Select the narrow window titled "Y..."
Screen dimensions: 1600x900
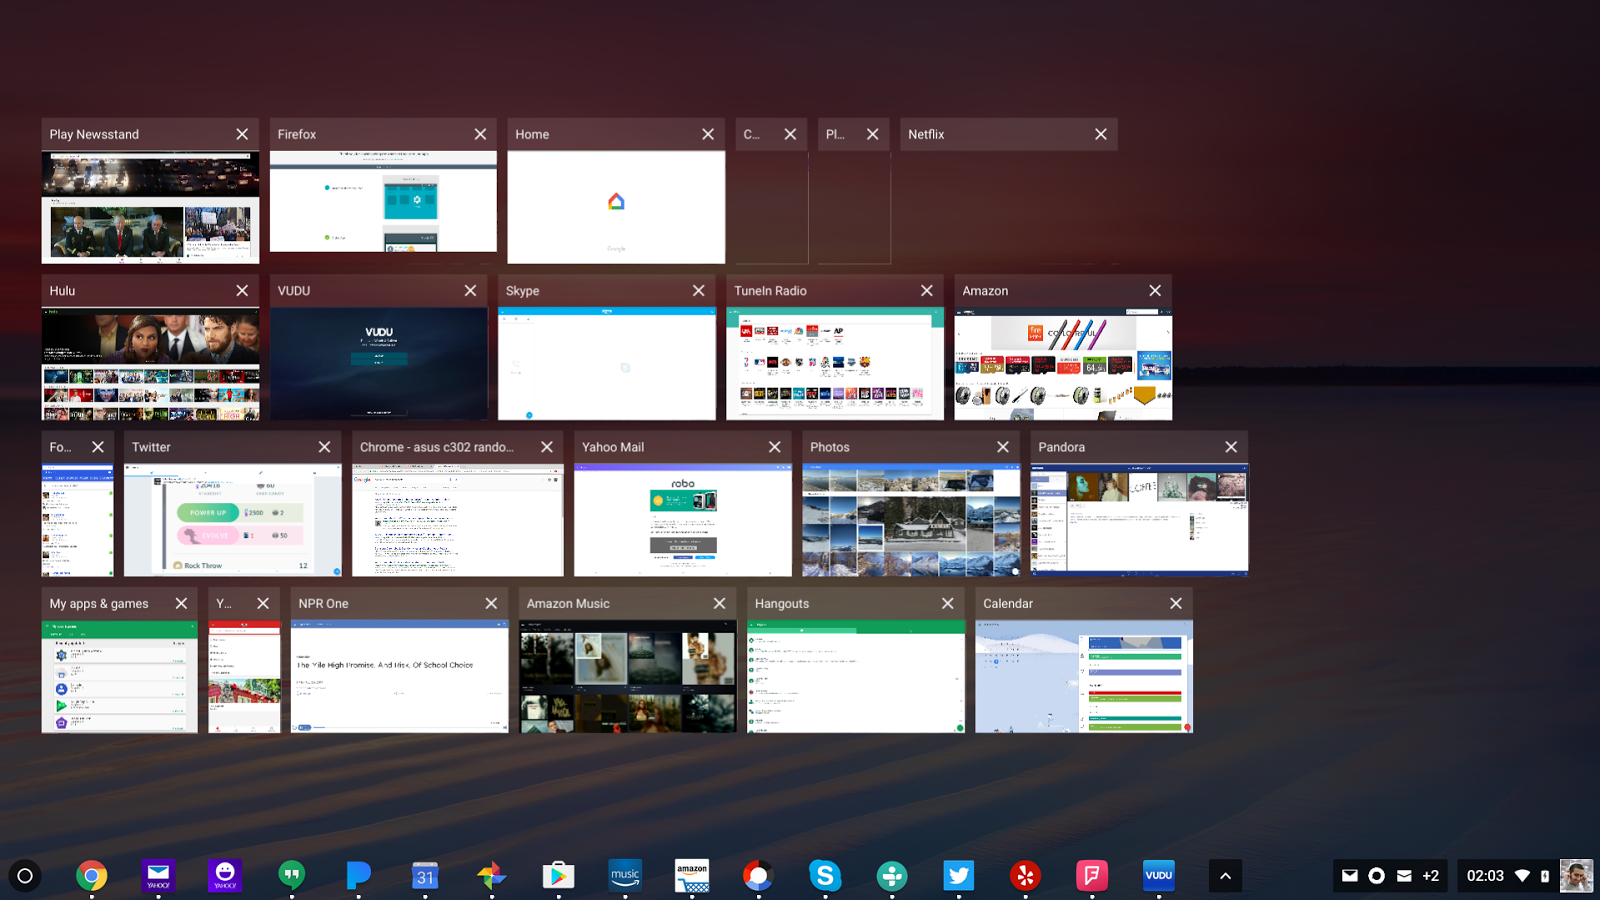pyautogui.click(x=244, y=660)
